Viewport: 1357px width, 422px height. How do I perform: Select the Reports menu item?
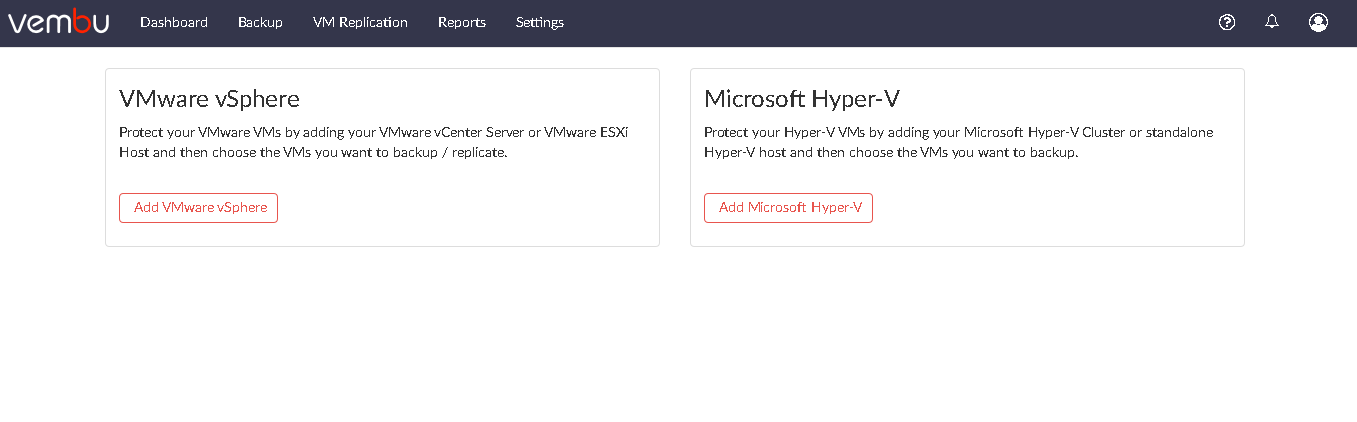(x=462, y=22)
